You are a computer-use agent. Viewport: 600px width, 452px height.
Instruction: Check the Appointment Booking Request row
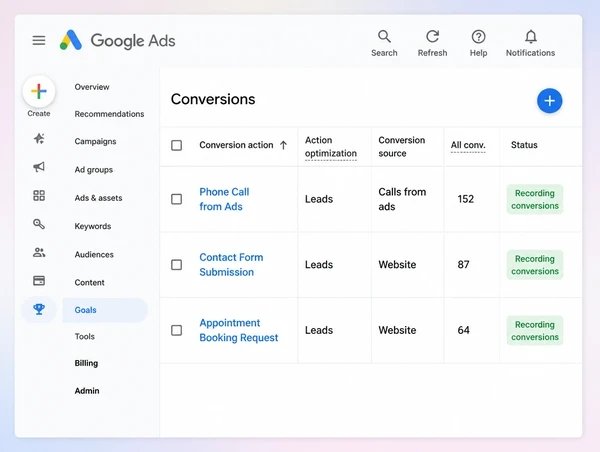click(176, 330)
